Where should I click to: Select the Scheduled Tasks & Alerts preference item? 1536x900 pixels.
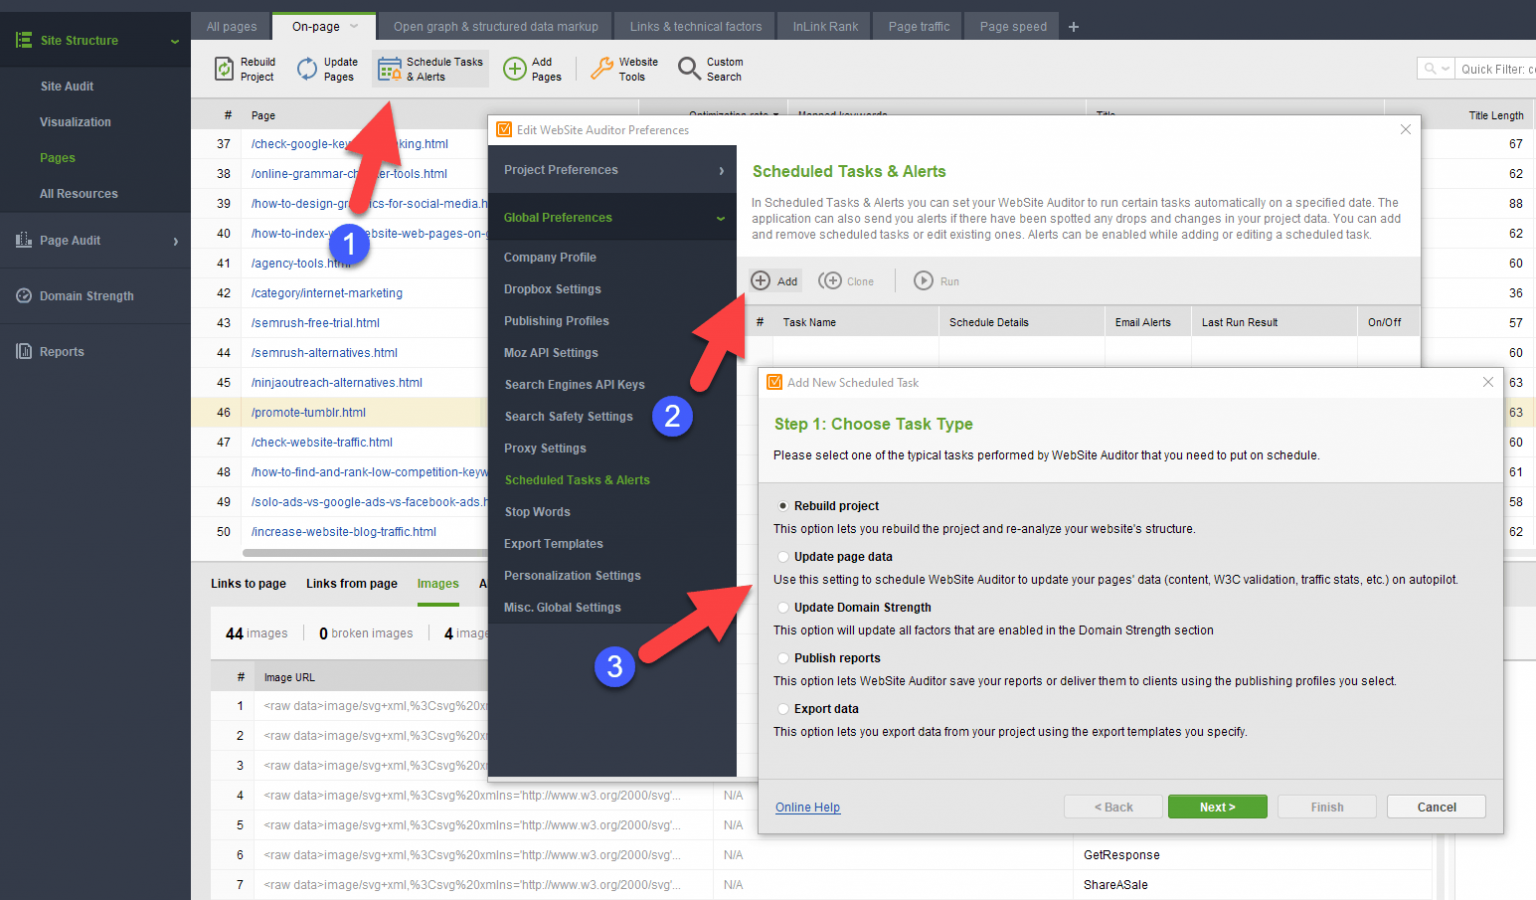[576, 480]
